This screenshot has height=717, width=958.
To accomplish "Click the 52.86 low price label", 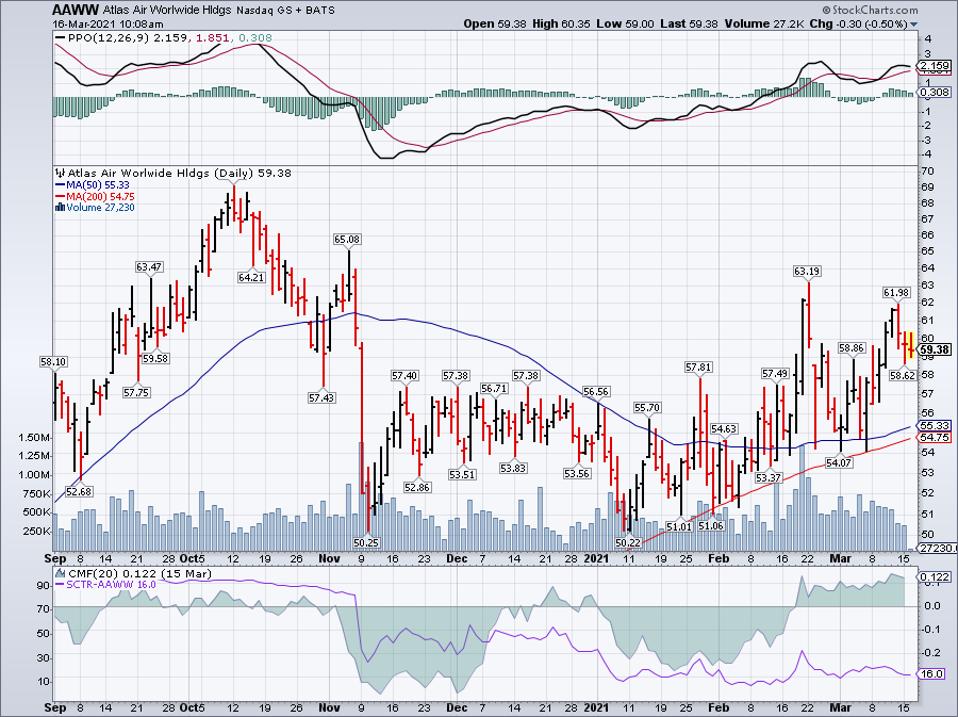I will [417, 487].
